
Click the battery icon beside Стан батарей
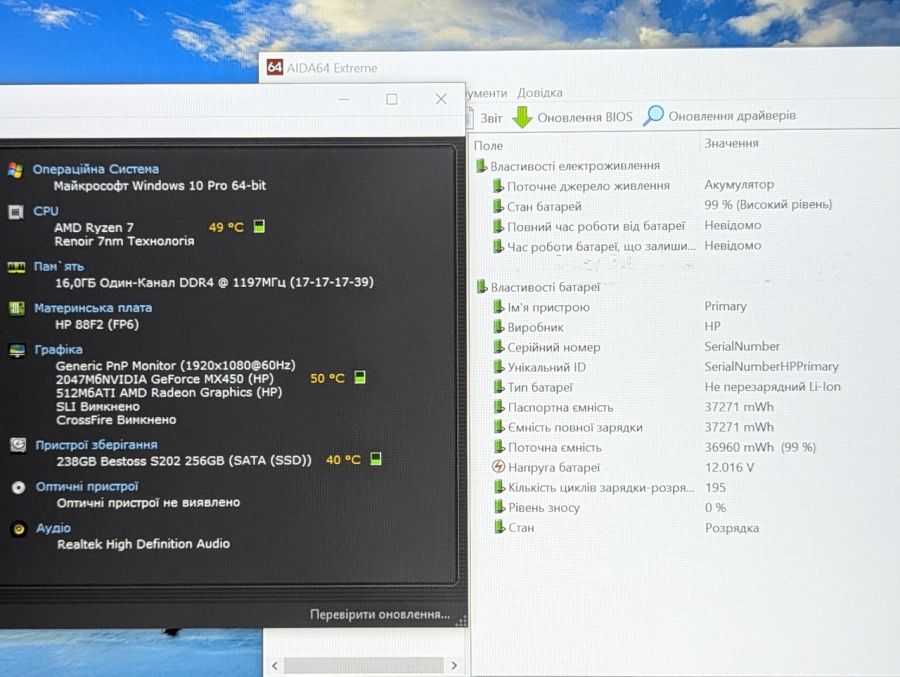[x=498, y=206]
